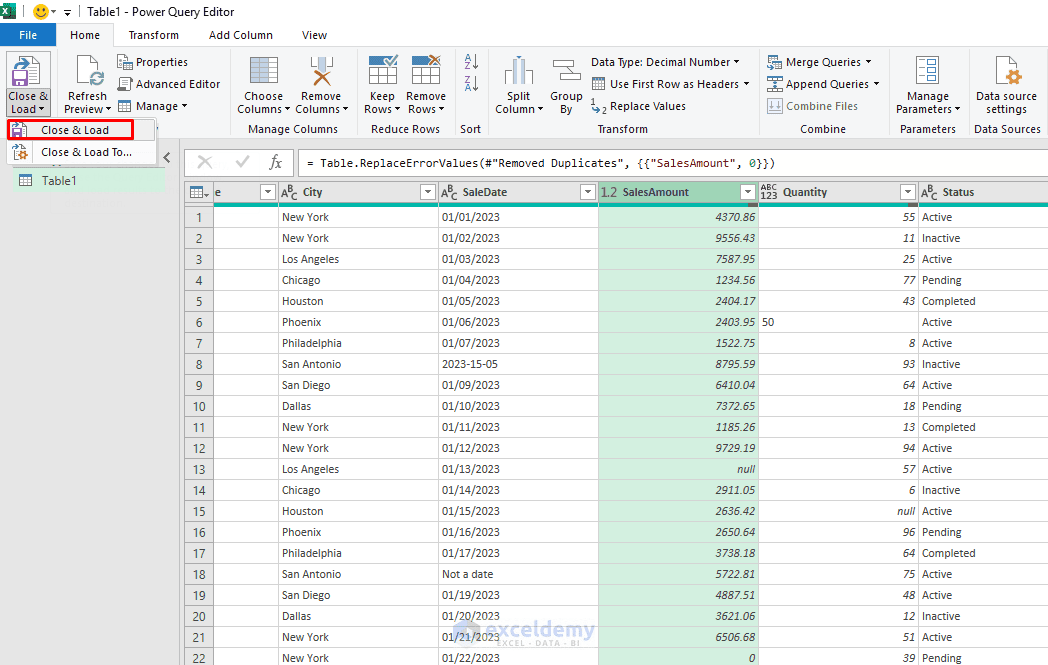Click the Remove Columns icon
The width and height of the screenshot is (1048, 665).
[321, 71]
